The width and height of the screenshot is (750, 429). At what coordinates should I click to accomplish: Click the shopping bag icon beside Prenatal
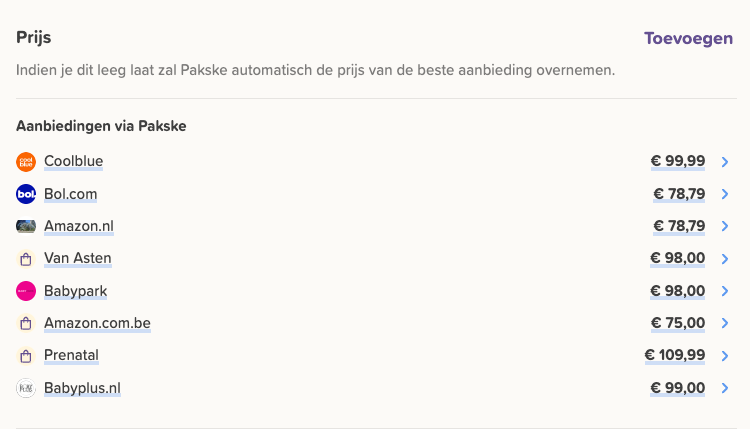tap(26, 356)
